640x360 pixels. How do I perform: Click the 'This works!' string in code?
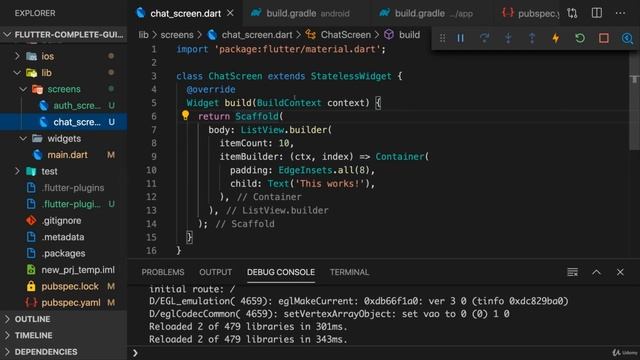tap(330, 183)
